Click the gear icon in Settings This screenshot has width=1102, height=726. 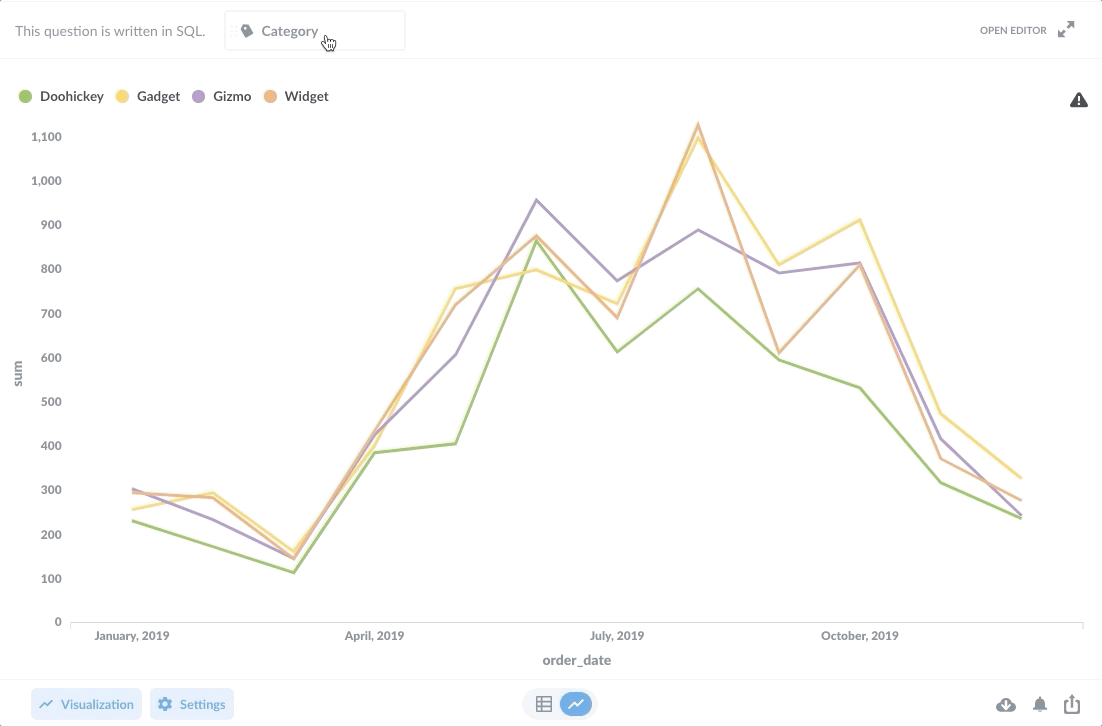pos(166,705)
